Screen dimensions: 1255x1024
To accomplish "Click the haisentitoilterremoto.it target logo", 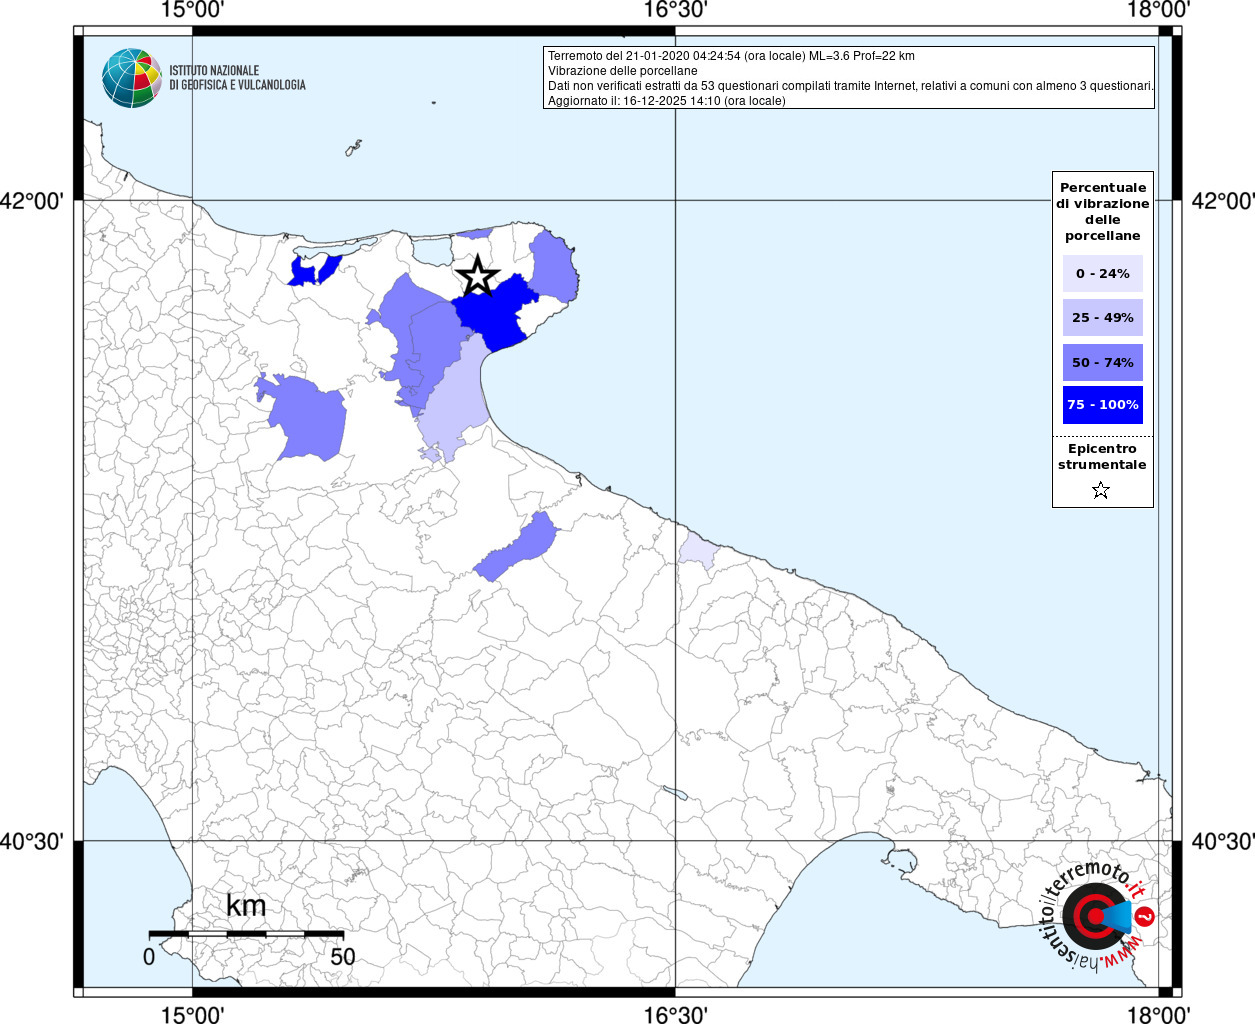I will click(x=1098, y=916).
